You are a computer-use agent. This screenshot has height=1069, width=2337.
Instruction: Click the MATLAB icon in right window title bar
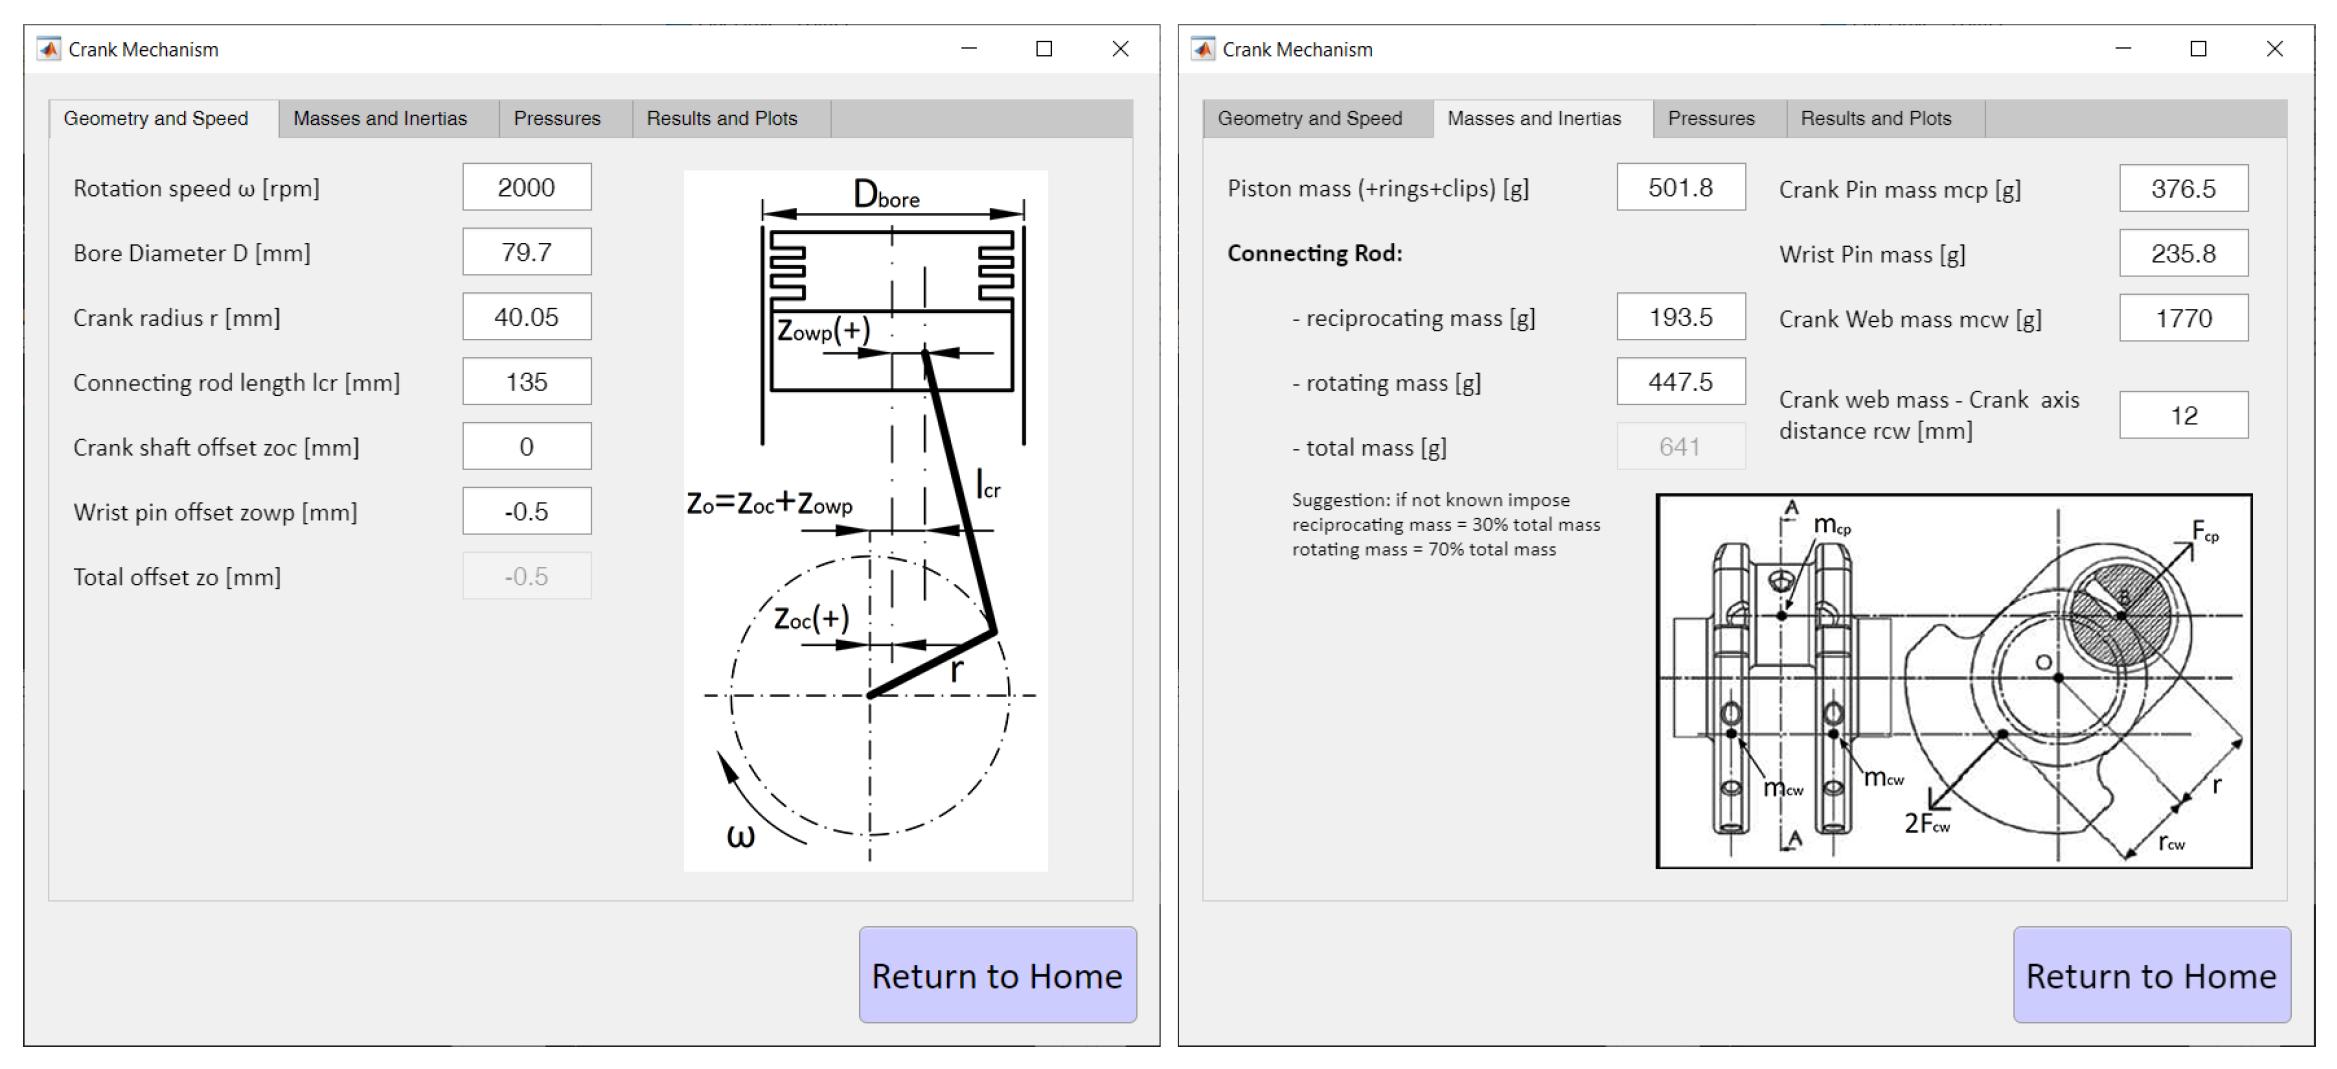tap(1202, 49)
